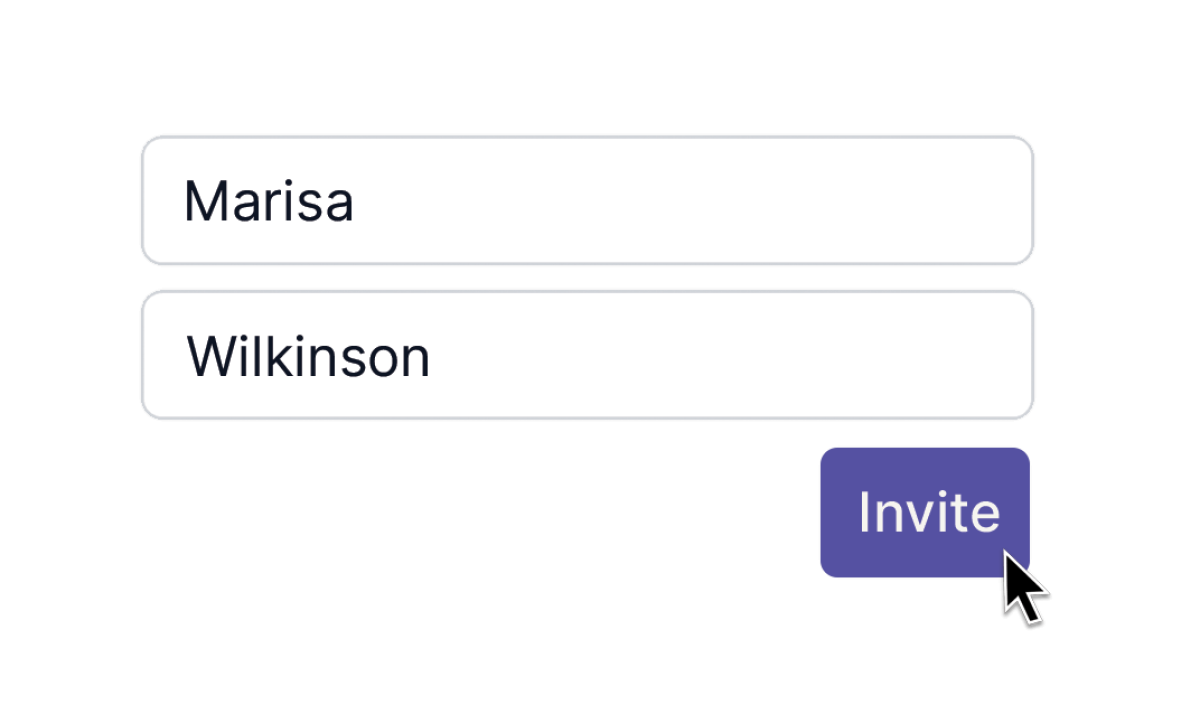Invite Marisa Wilkinson via the Invite button

[x=924, y=512]
